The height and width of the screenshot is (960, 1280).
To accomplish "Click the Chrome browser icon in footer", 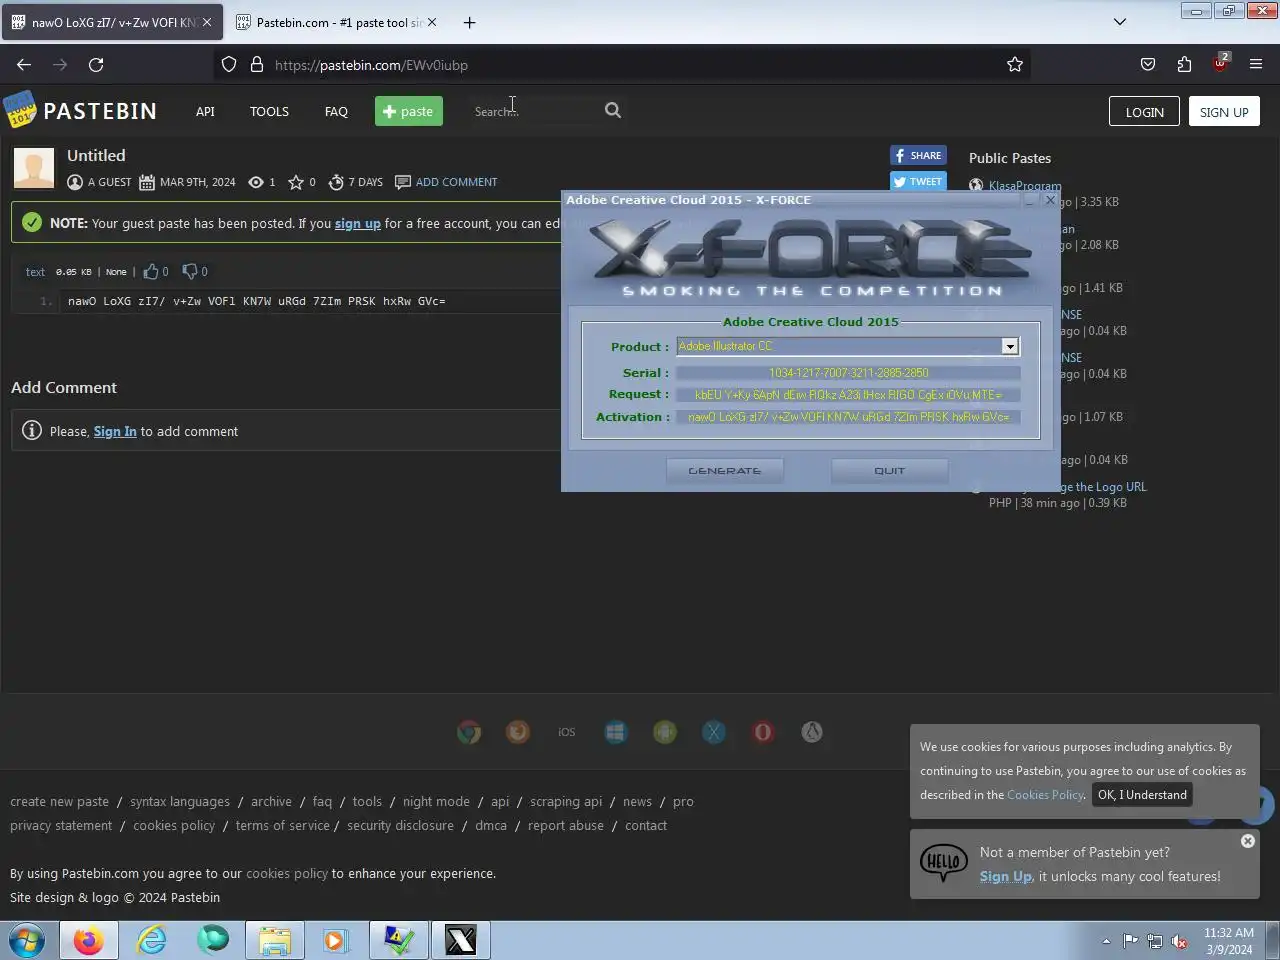I will 469,732.
